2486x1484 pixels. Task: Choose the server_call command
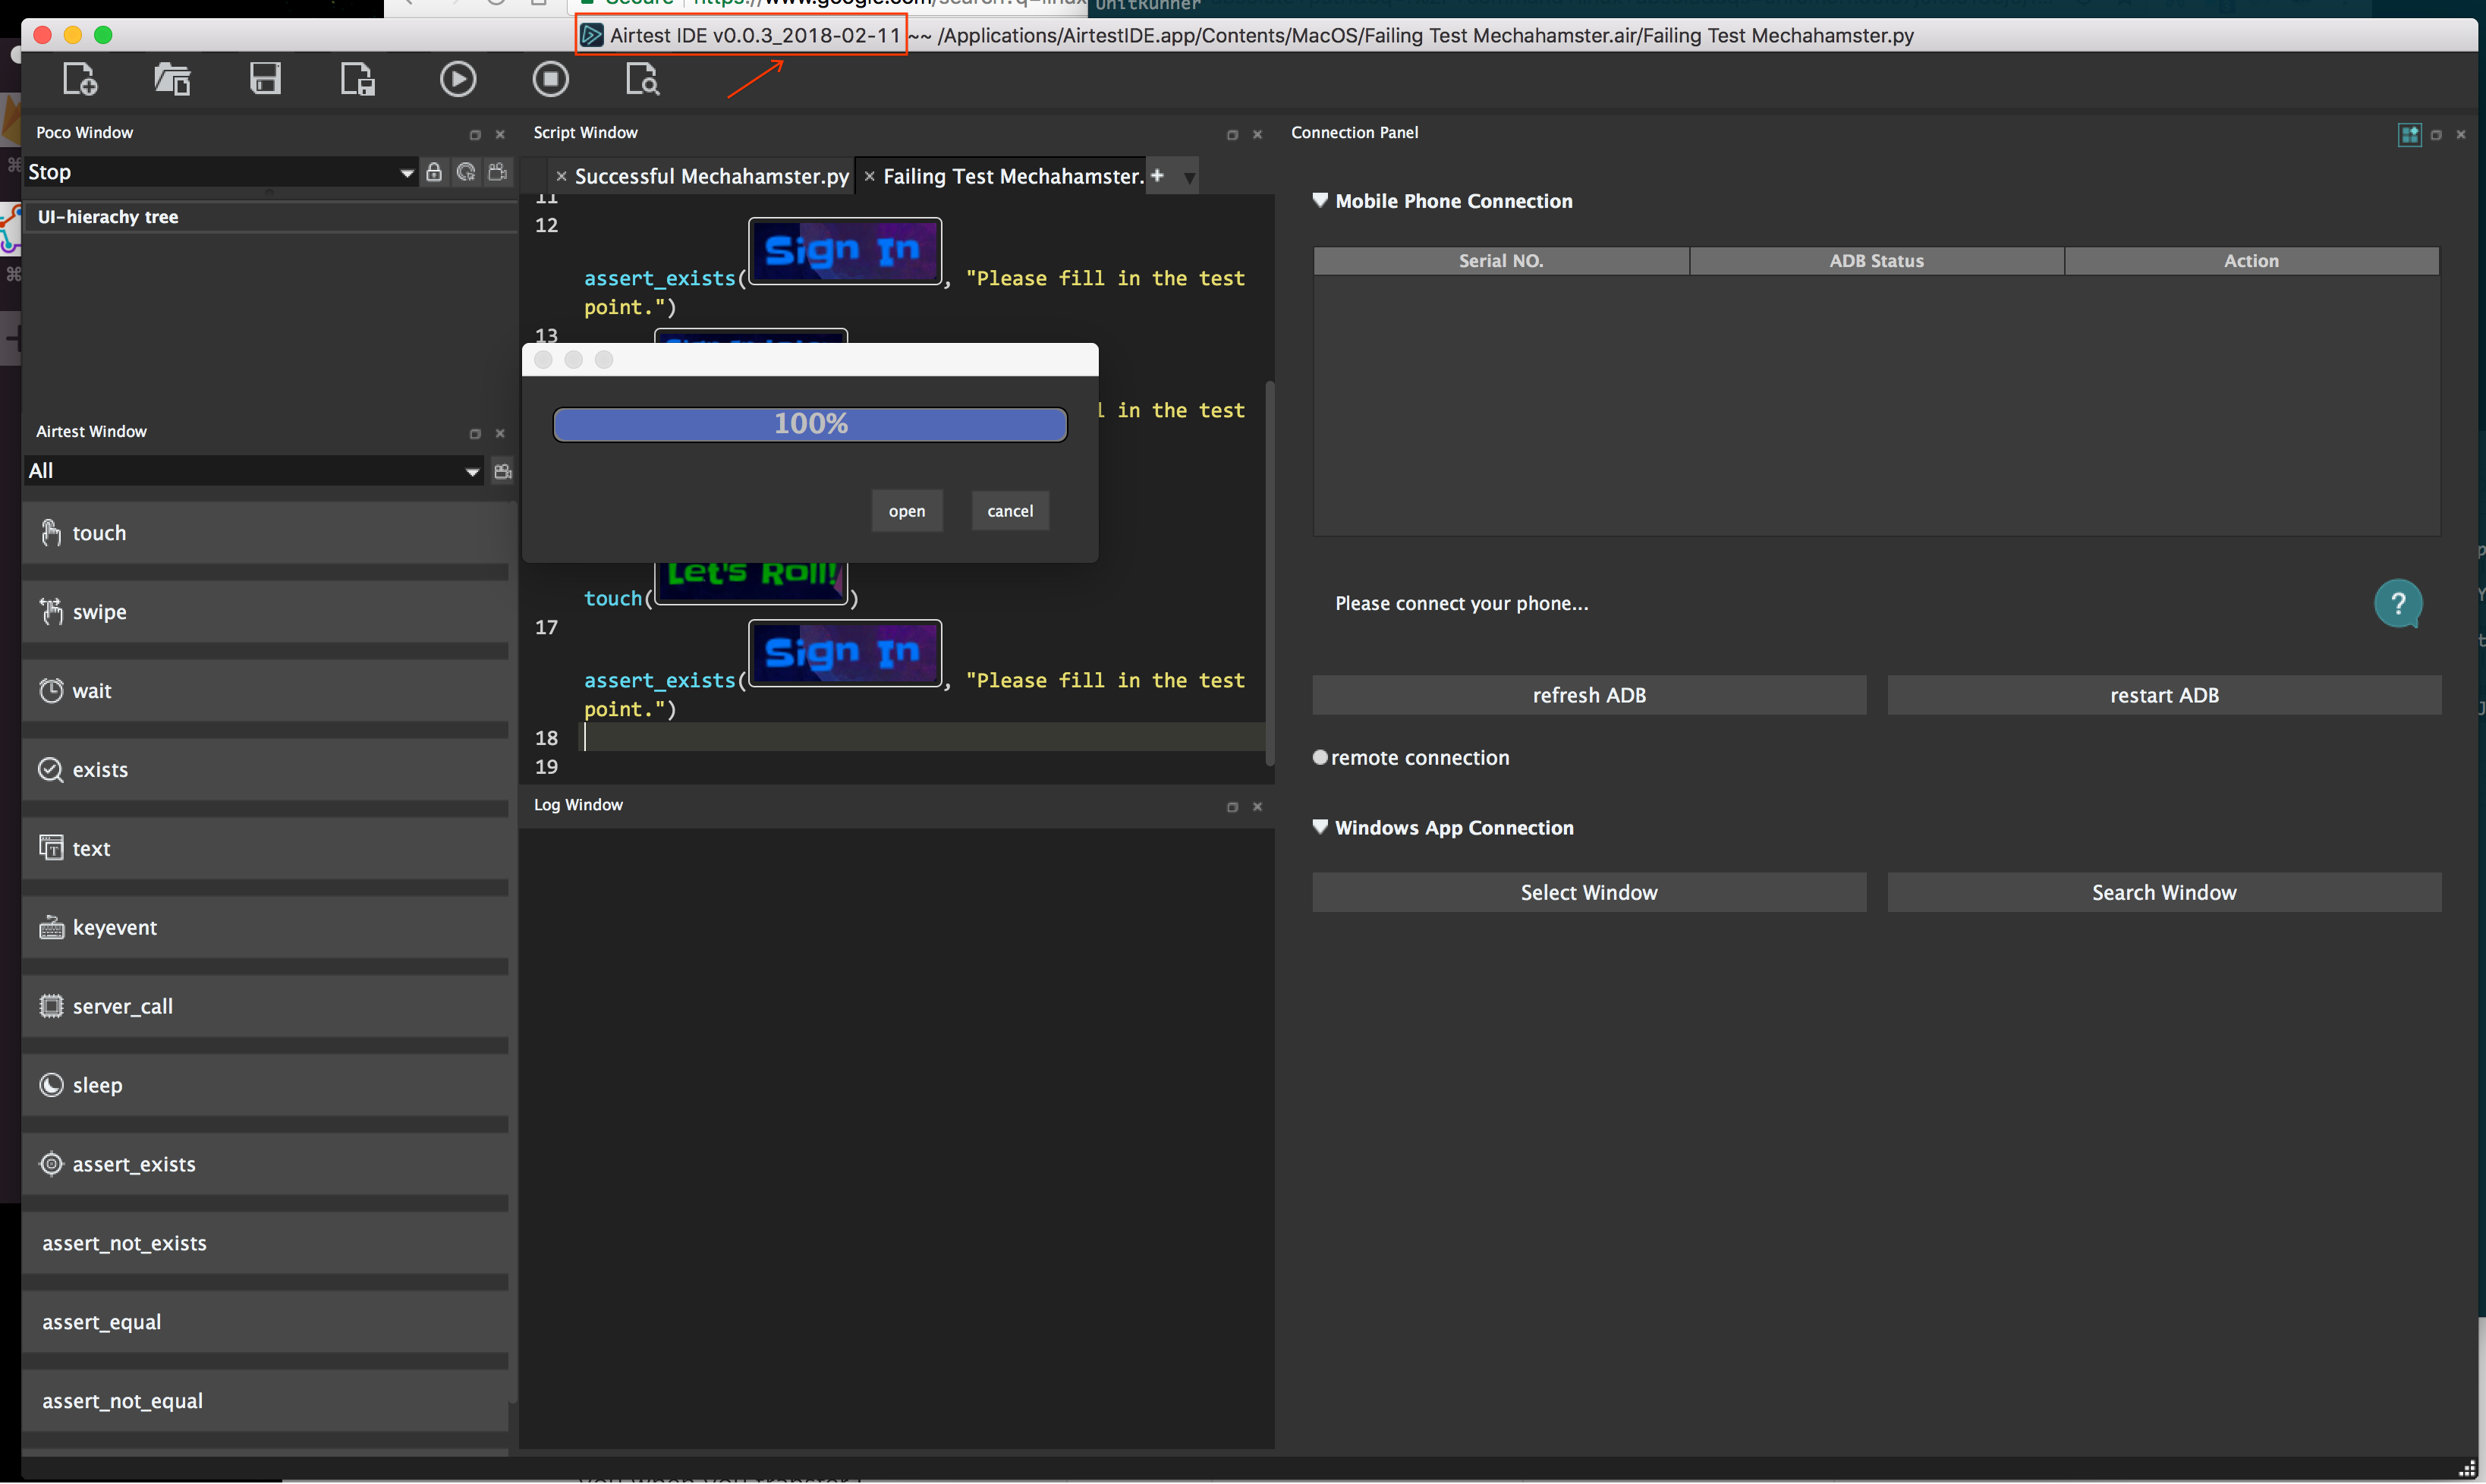(x=265, y=1007)
